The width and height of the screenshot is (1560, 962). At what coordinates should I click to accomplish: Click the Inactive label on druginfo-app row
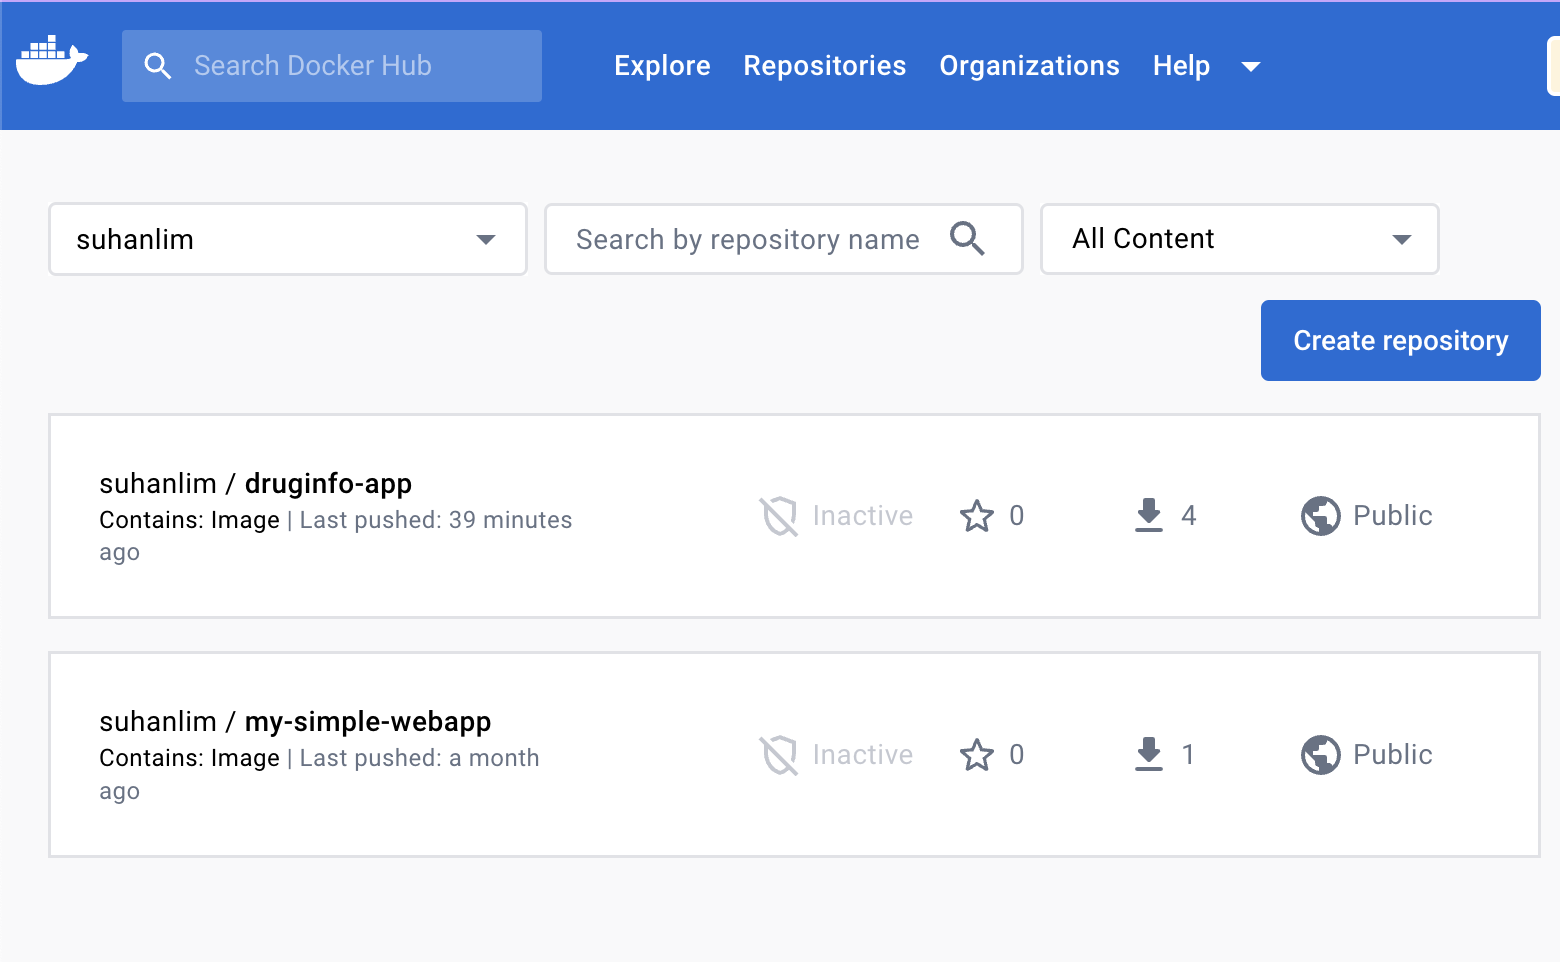862,515
